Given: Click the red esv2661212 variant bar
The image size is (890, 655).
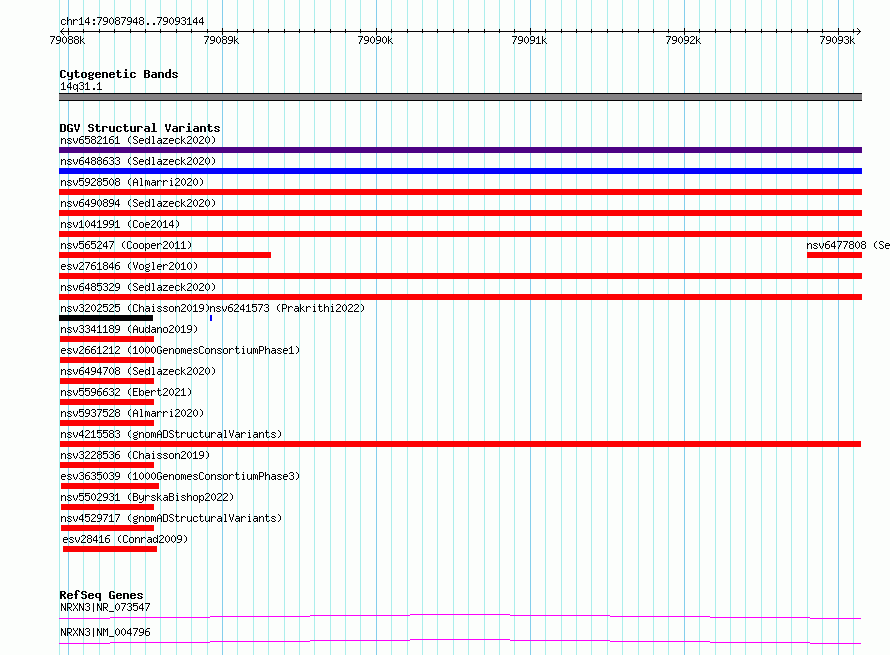Looking at the screenshot, I should click(x=107, y=360).
